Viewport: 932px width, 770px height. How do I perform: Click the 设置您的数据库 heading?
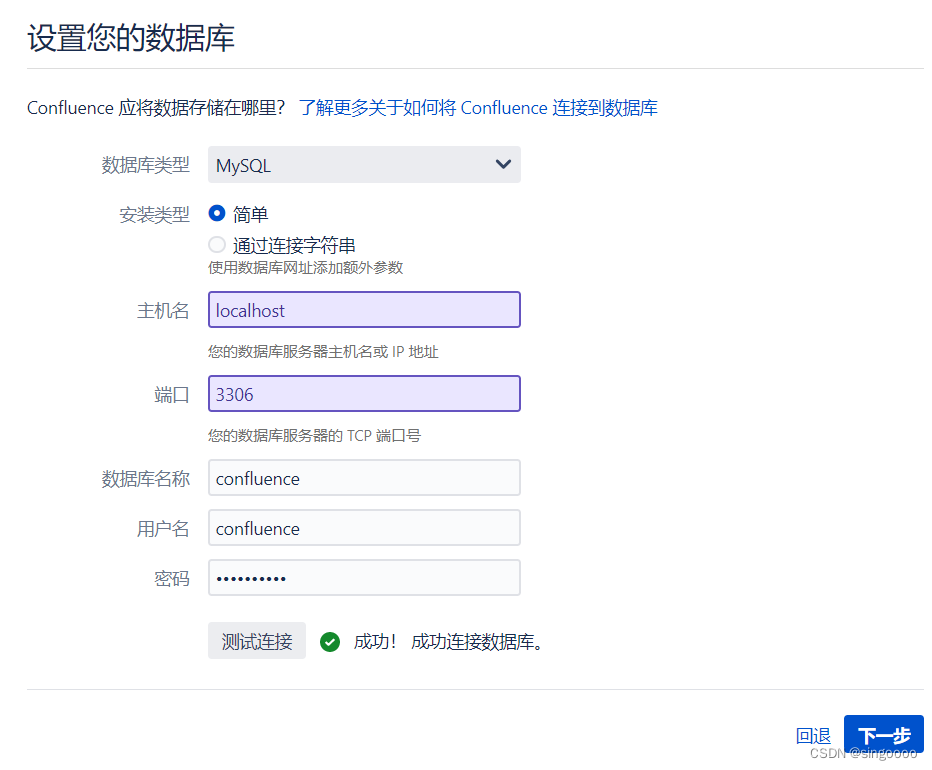click(131, 38)
